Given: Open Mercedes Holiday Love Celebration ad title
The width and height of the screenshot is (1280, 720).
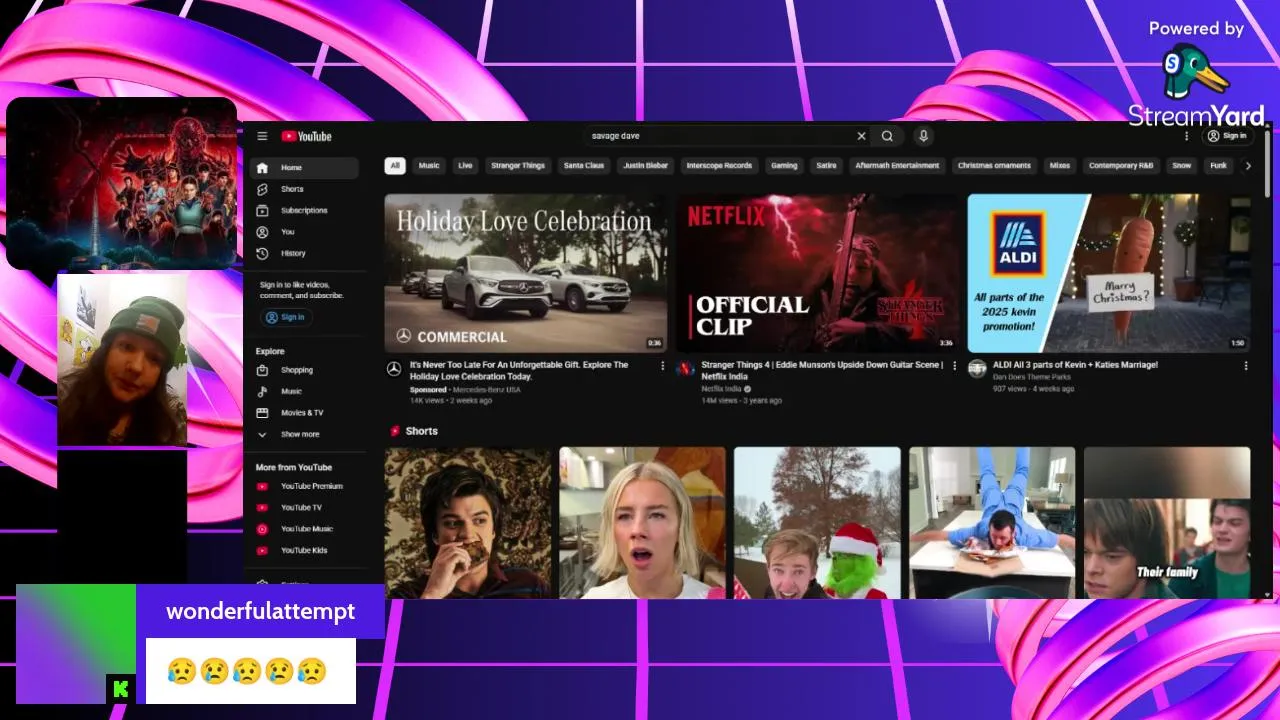Looking at the screenshot, I should [x=519, y=371].
